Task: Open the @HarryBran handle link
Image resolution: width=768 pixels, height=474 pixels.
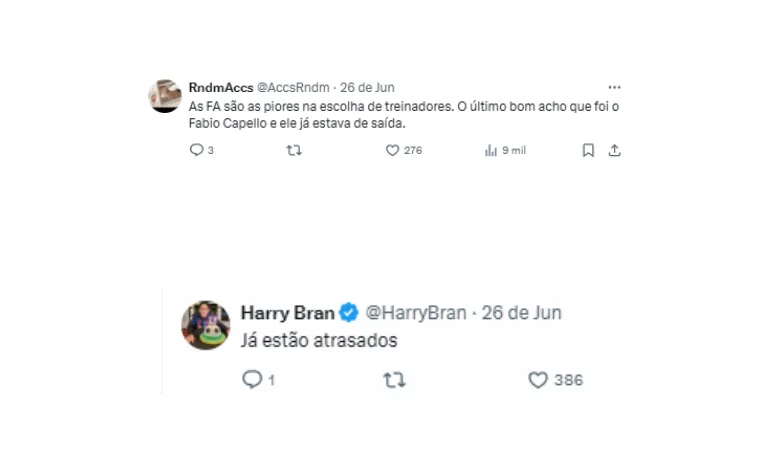Action: (x=415, y=313)
